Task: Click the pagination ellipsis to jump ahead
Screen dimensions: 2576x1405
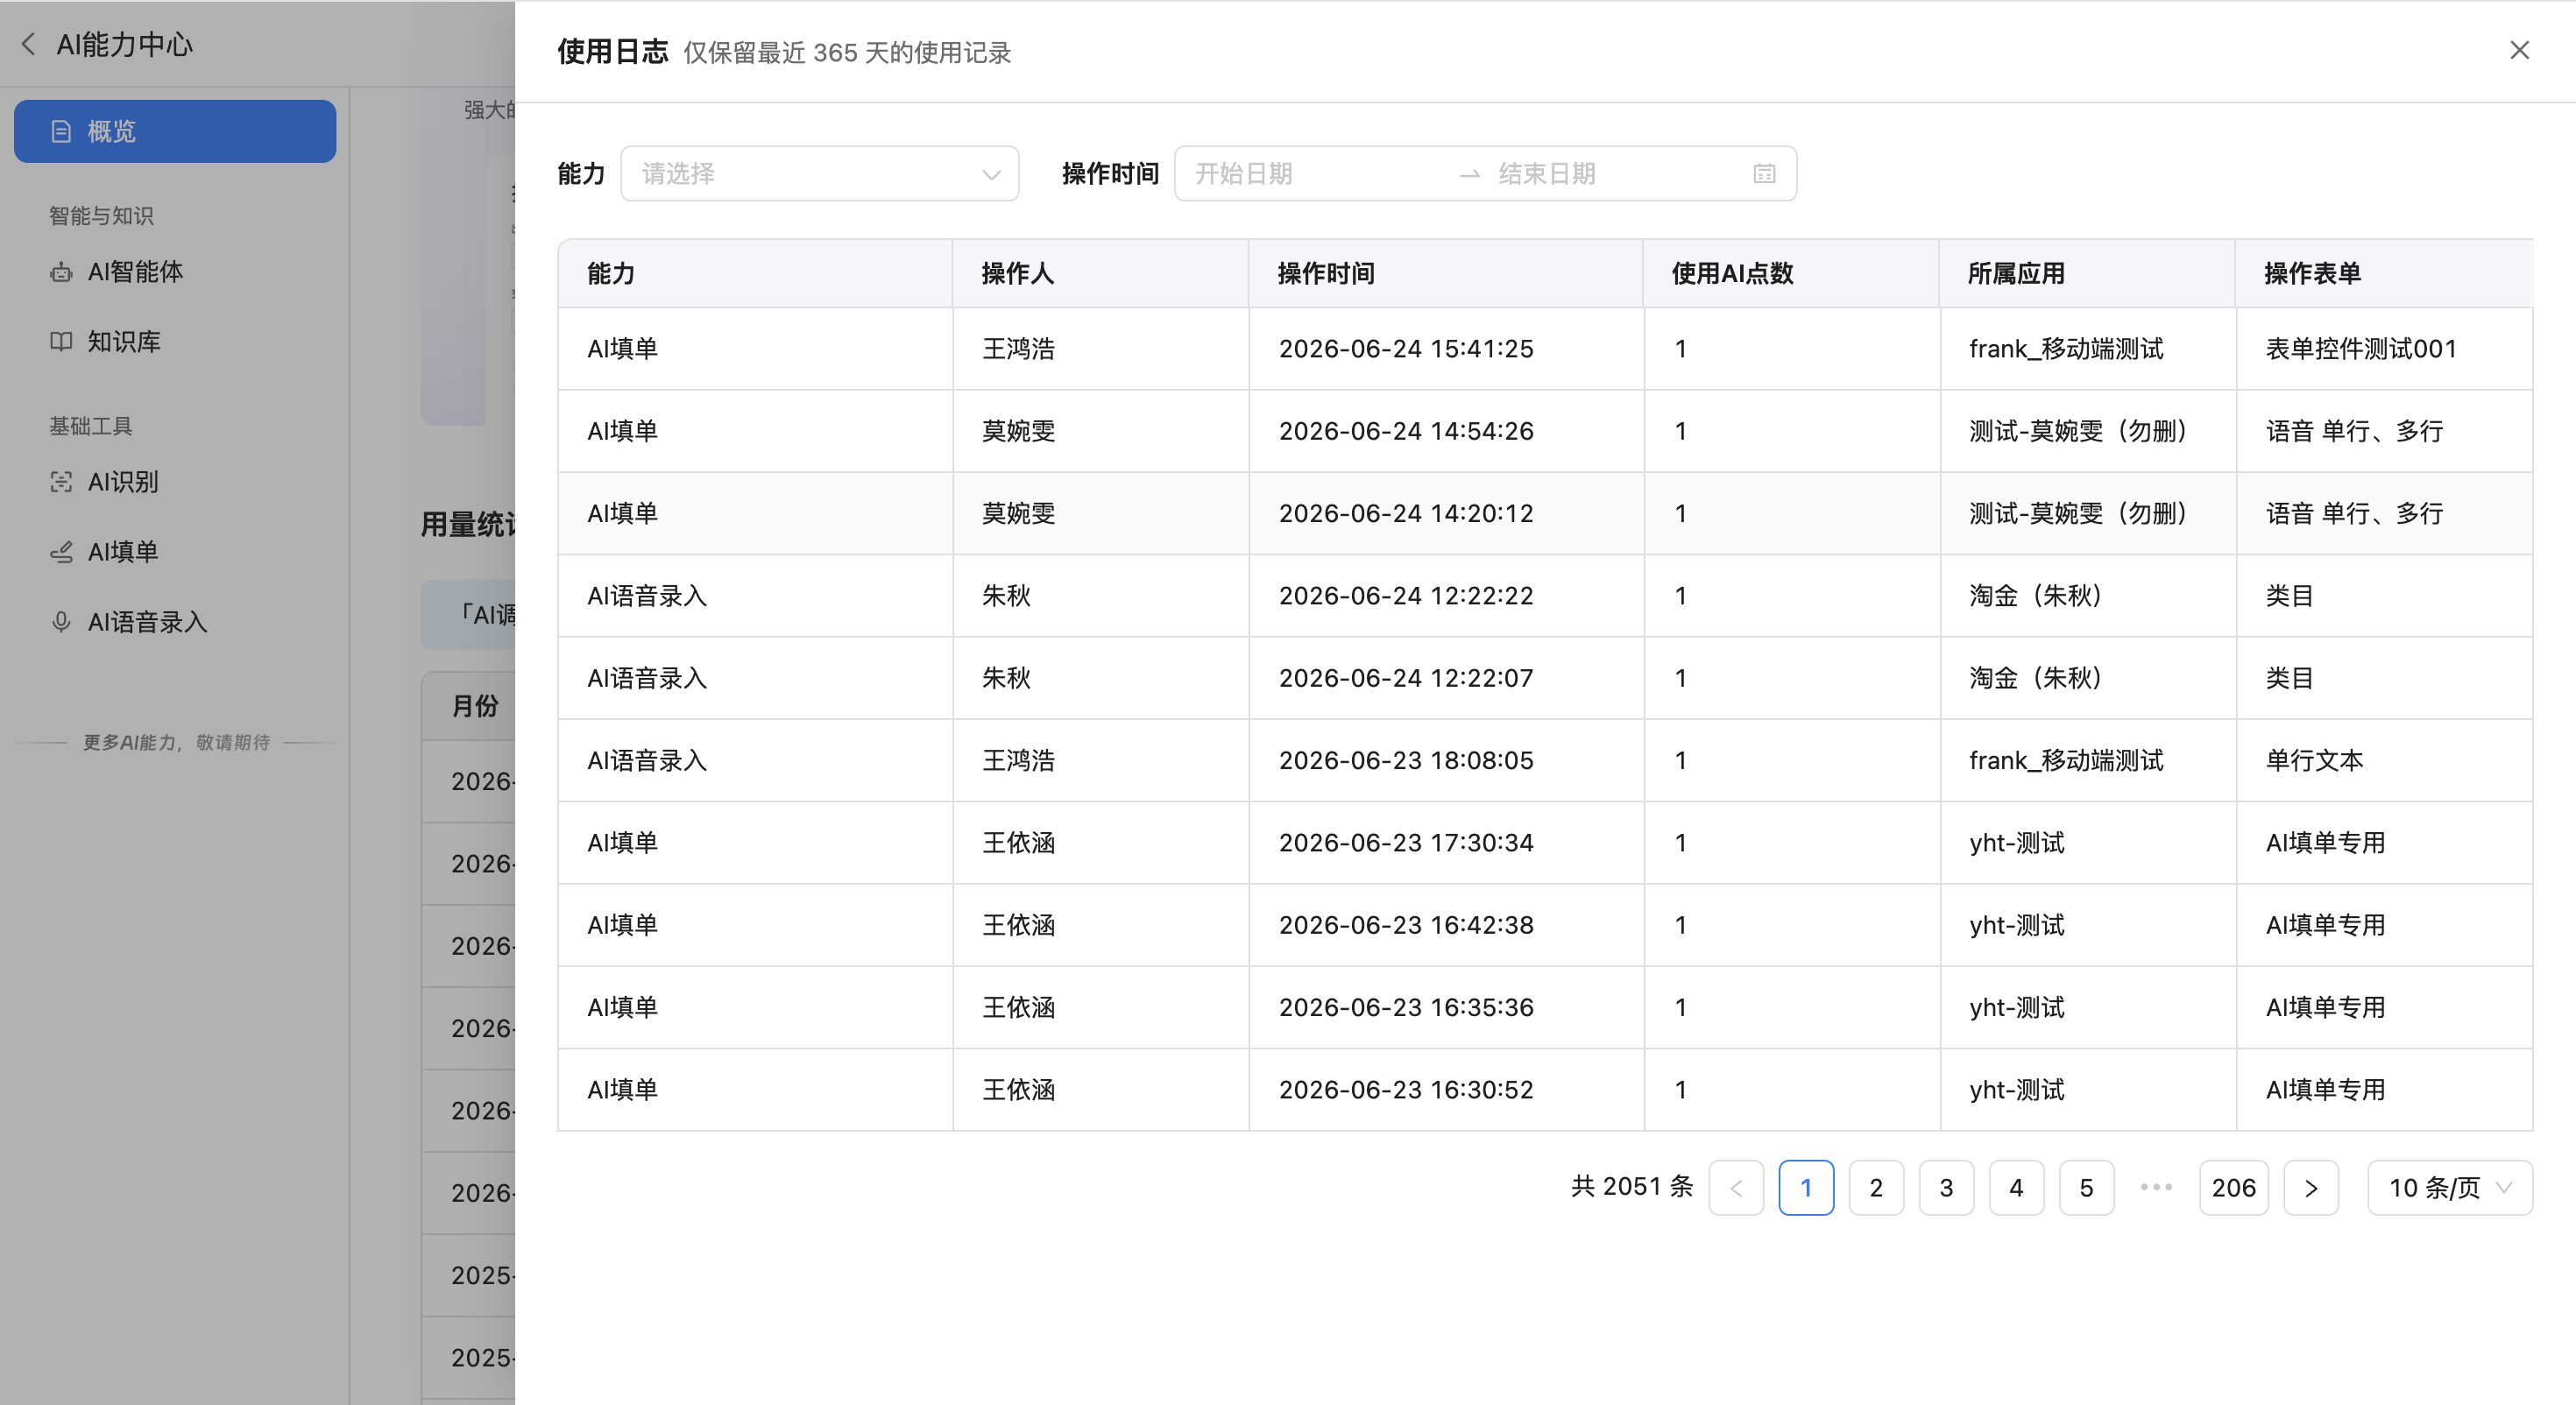Action: (2156, 1187)
